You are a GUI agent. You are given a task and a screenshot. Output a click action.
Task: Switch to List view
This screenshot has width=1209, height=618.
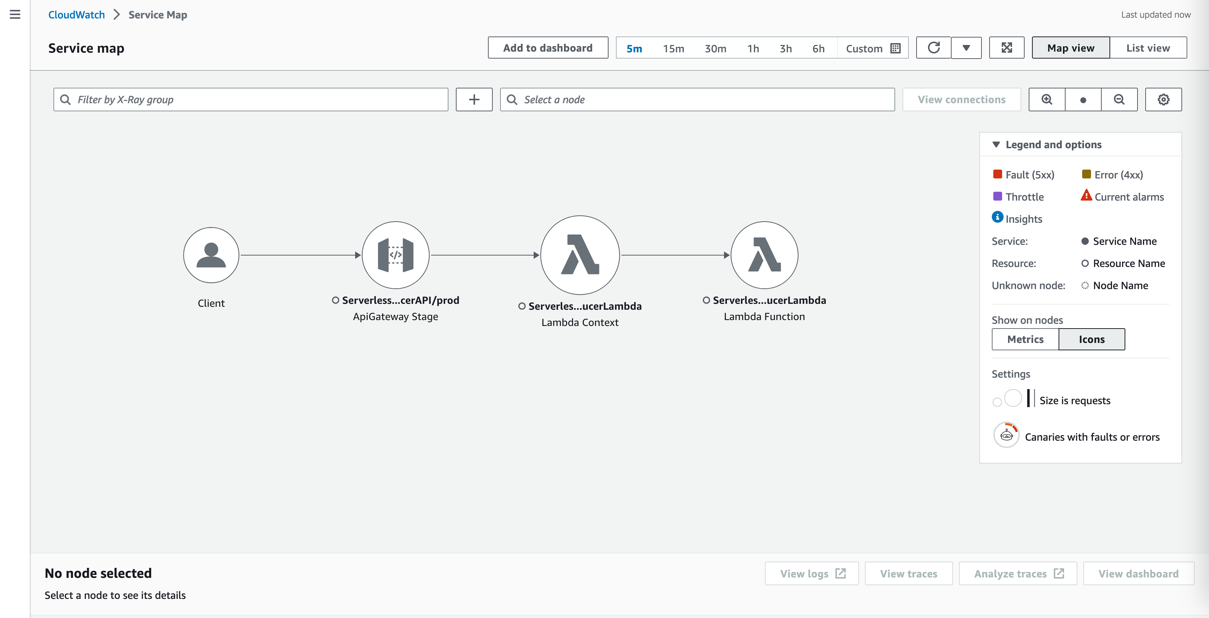click(1147, 48)
